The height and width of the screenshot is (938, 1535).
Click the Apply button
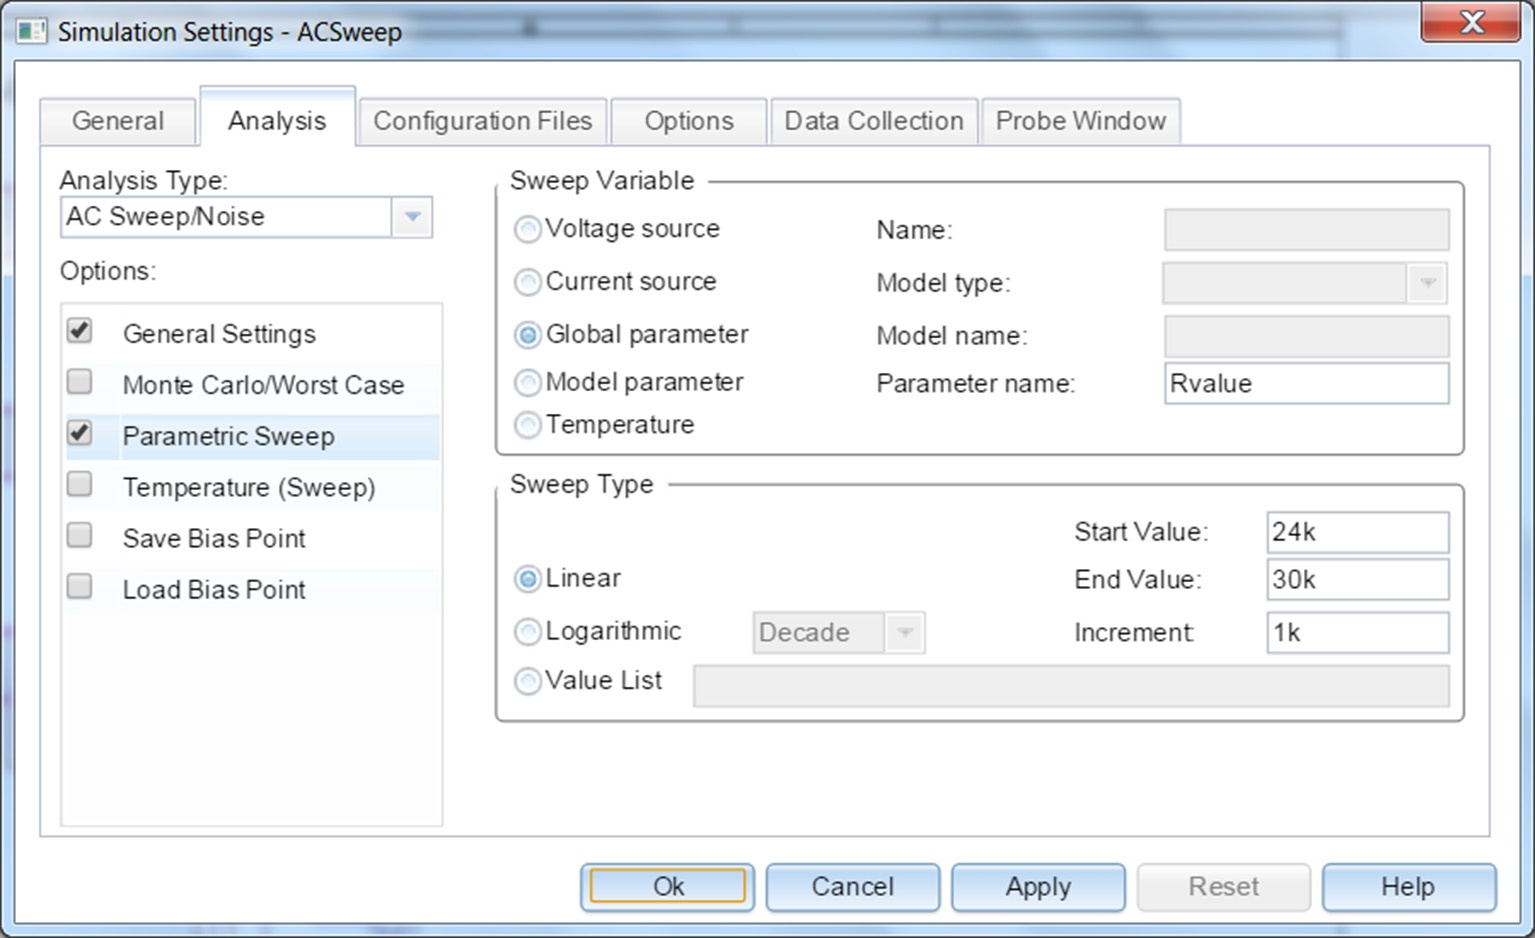pos(1038,887)
